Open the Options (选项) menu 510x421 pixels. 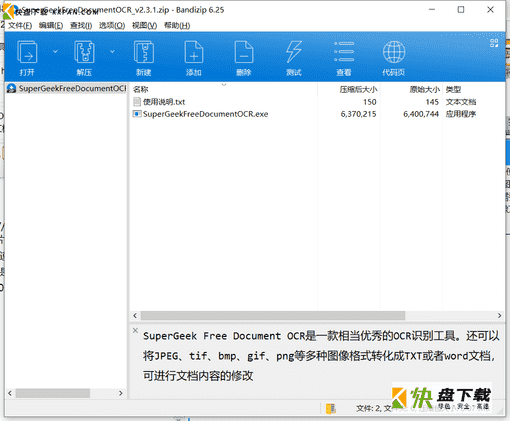click(112, 25)
